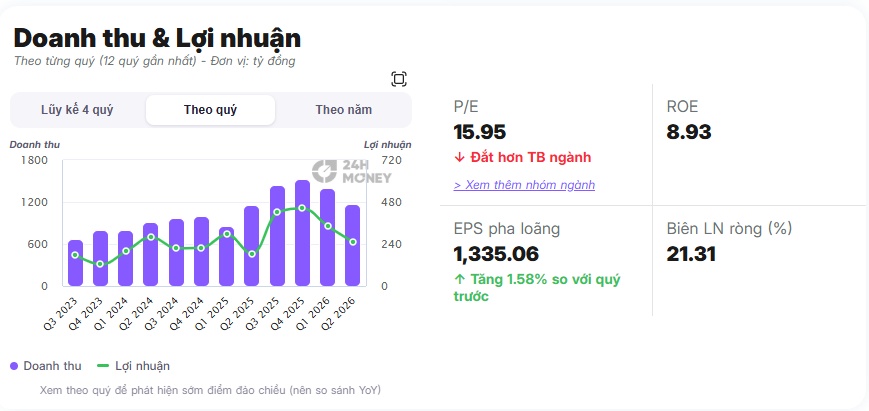
Task: Click the Q1 2024 revenue bar
Action: tap(126, 259)
